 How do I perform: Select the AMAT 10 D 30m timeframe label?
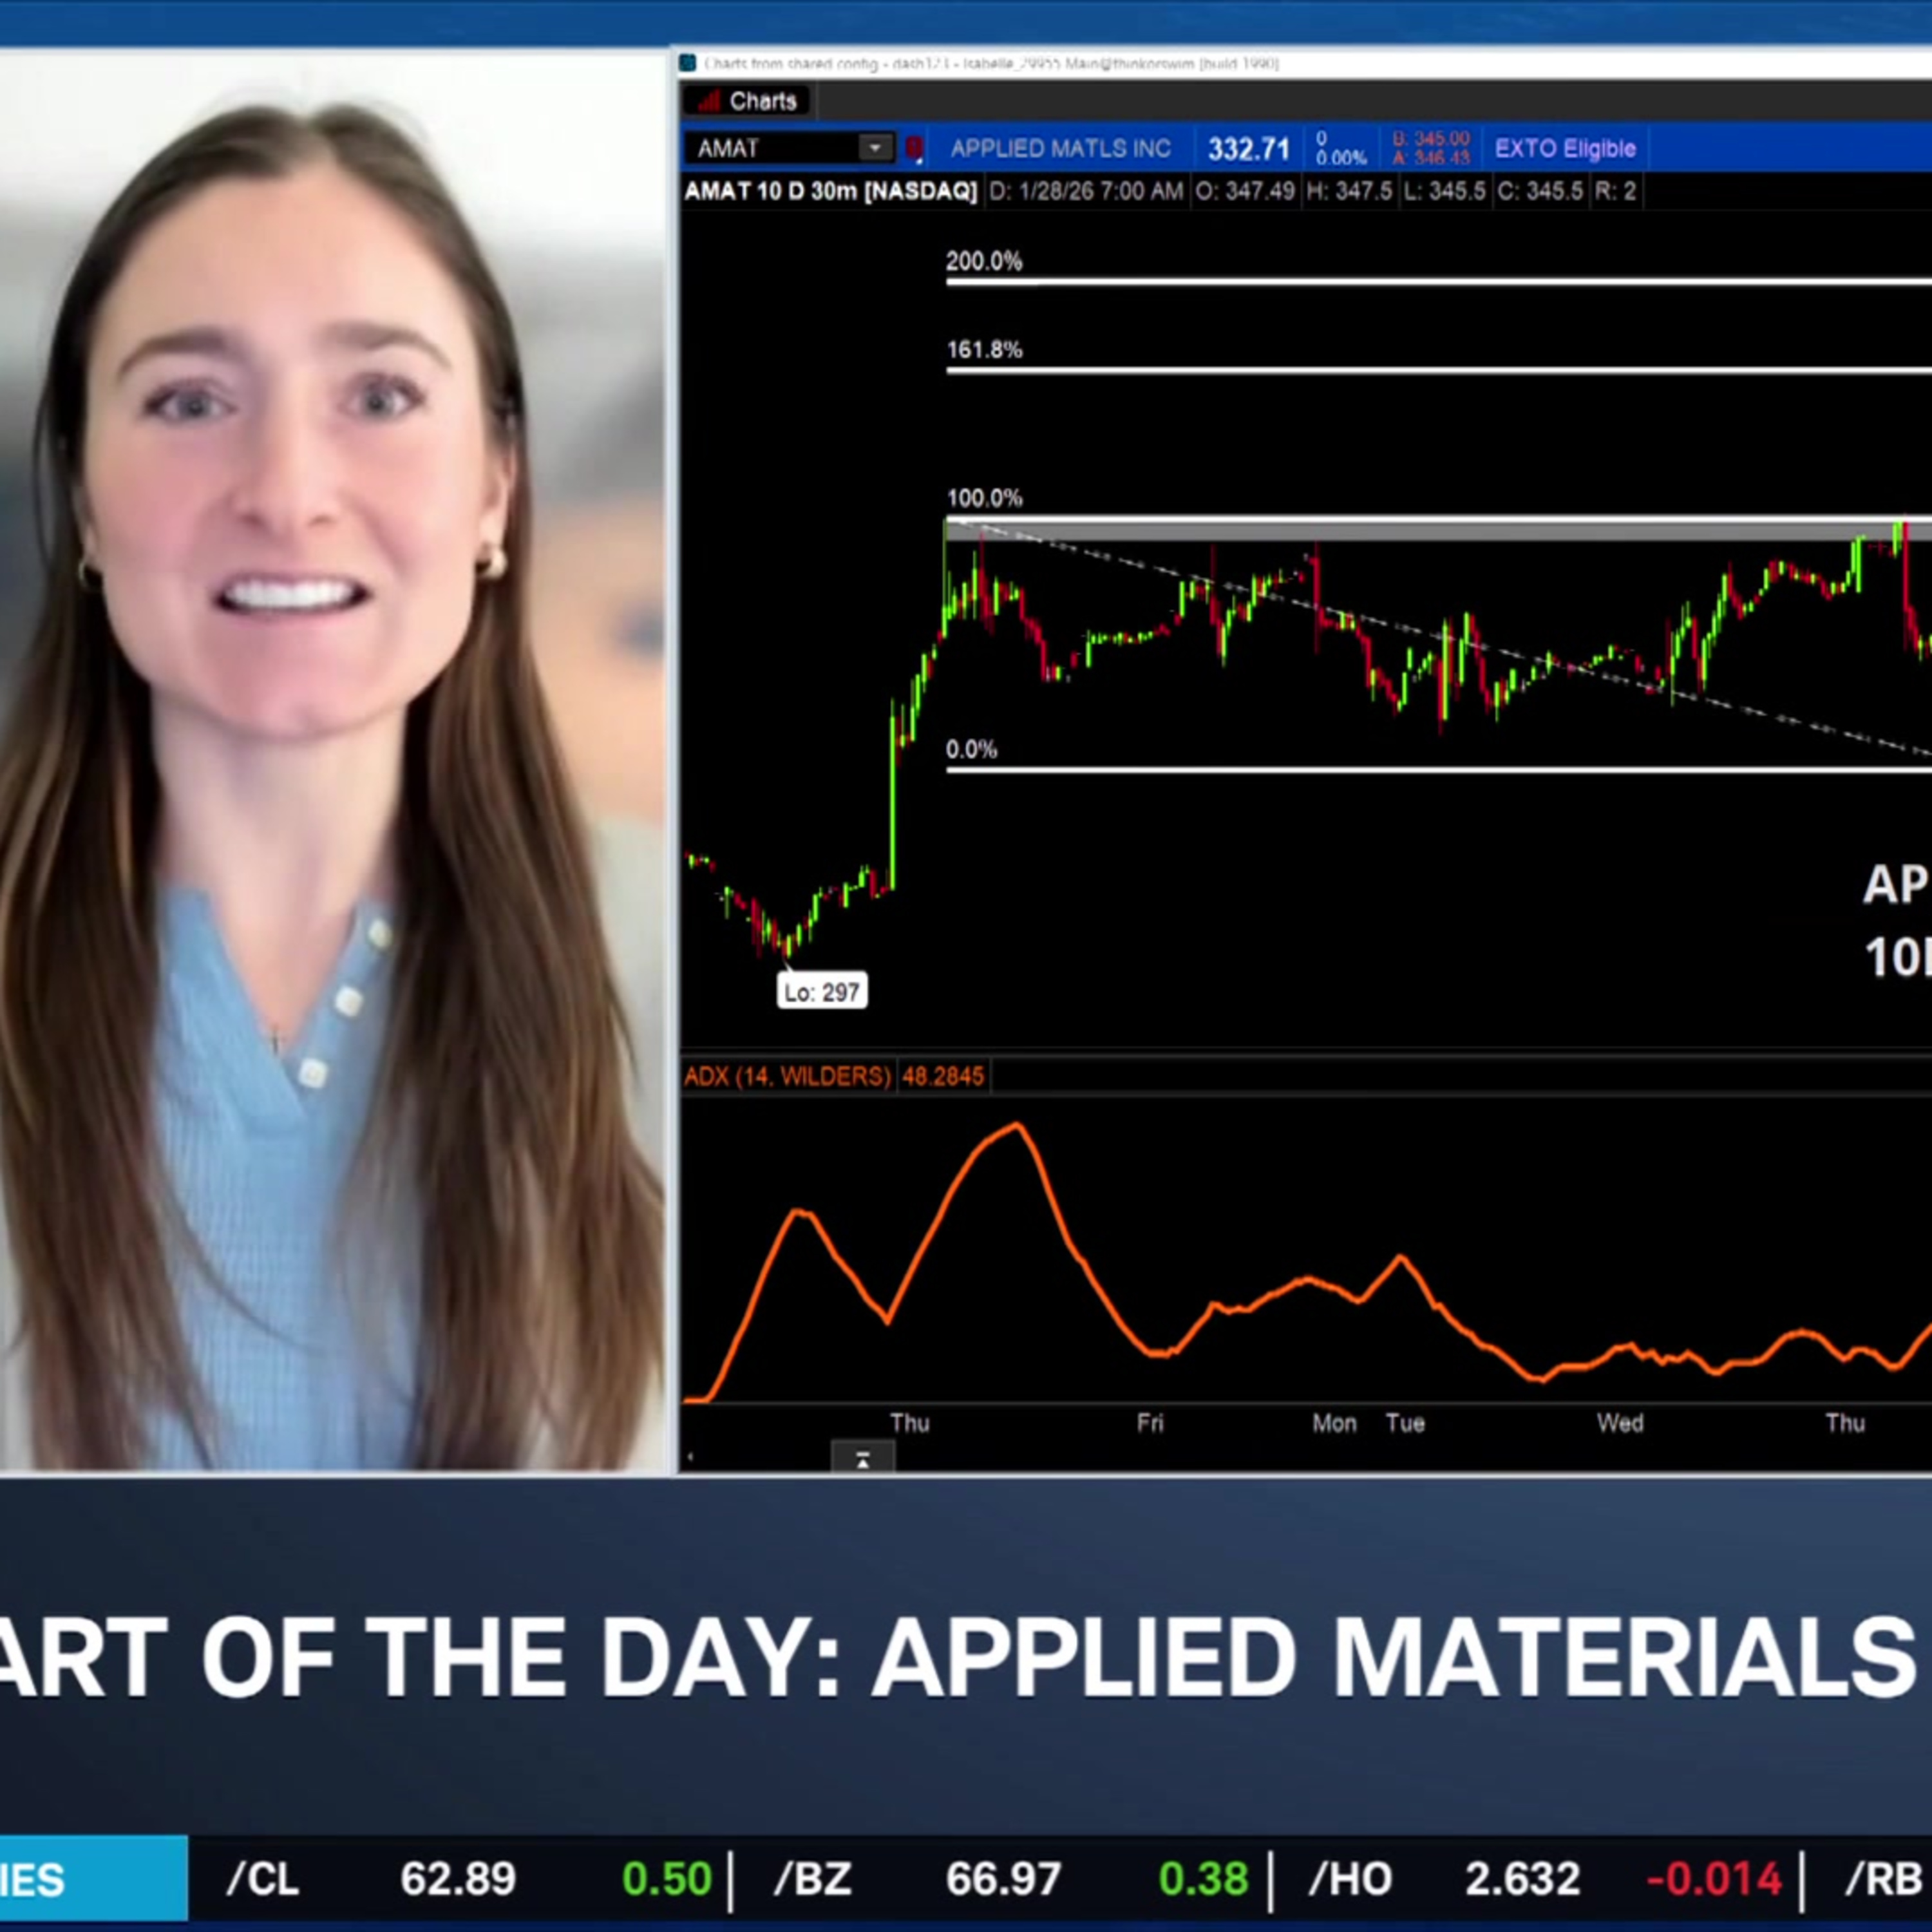click(x=830, y=191)
